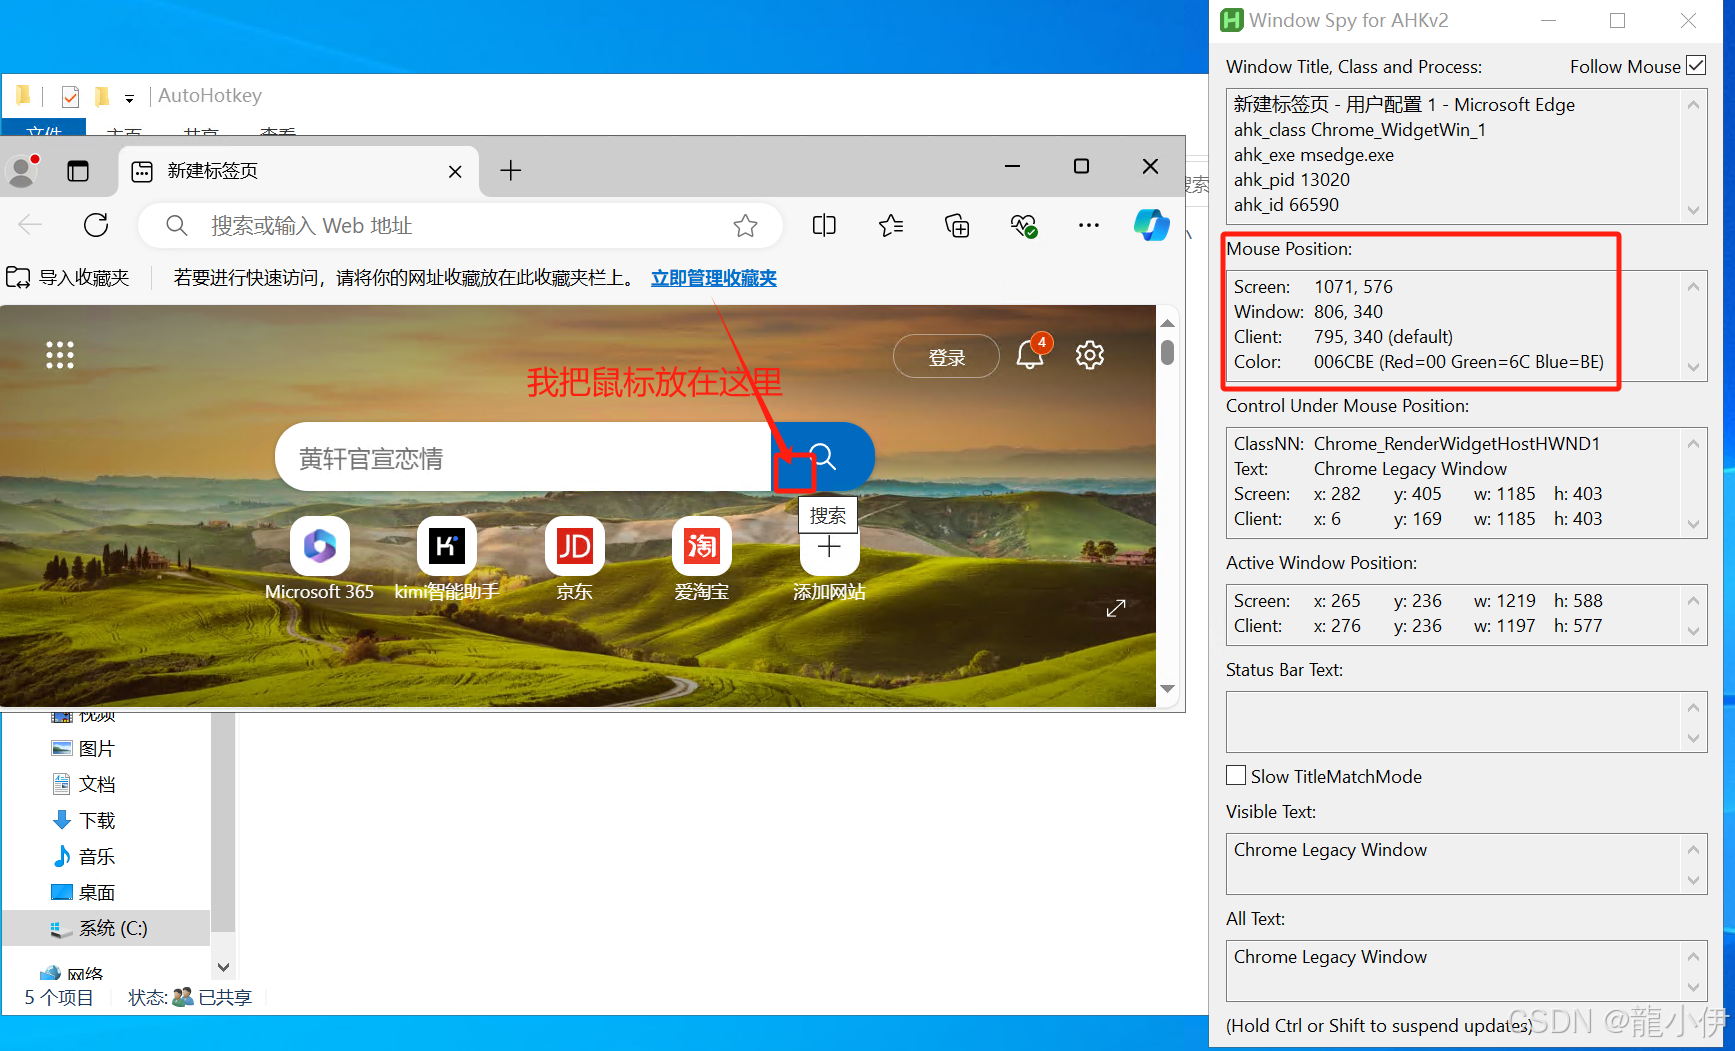The image size is (1735, 1051).
Task: Open the new tab page settings gear
Action: pyautogui.click(x=1090, y=355)
